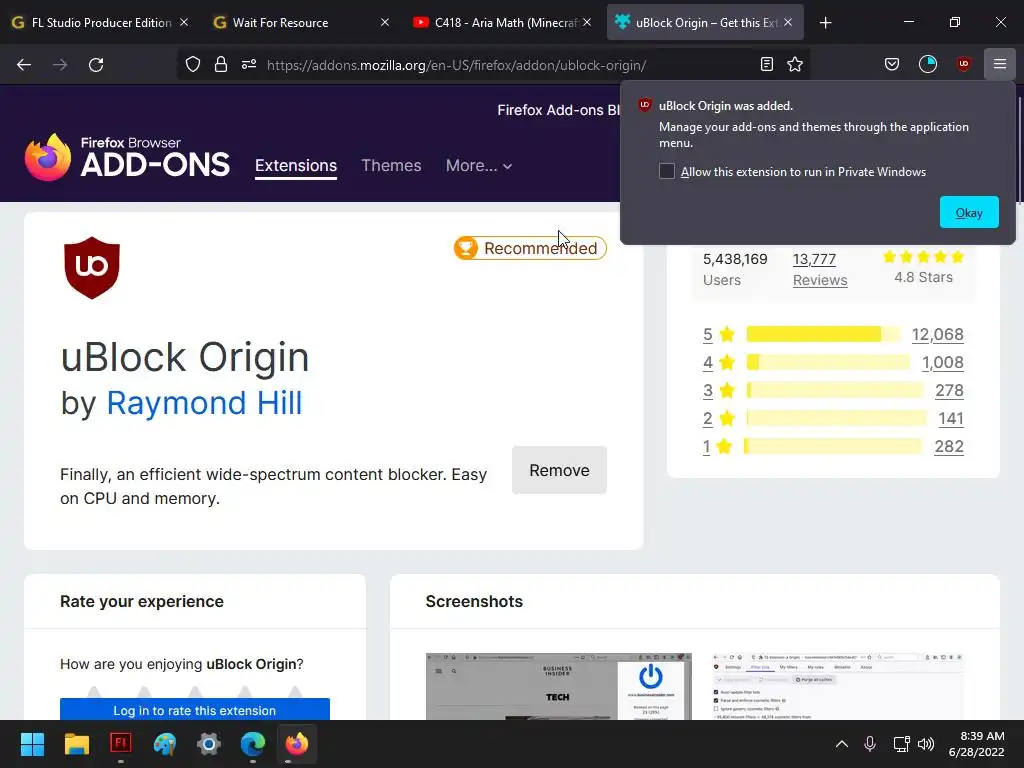Show hidden system tray icons
The image size is (1024, 768).
[842, 744]
